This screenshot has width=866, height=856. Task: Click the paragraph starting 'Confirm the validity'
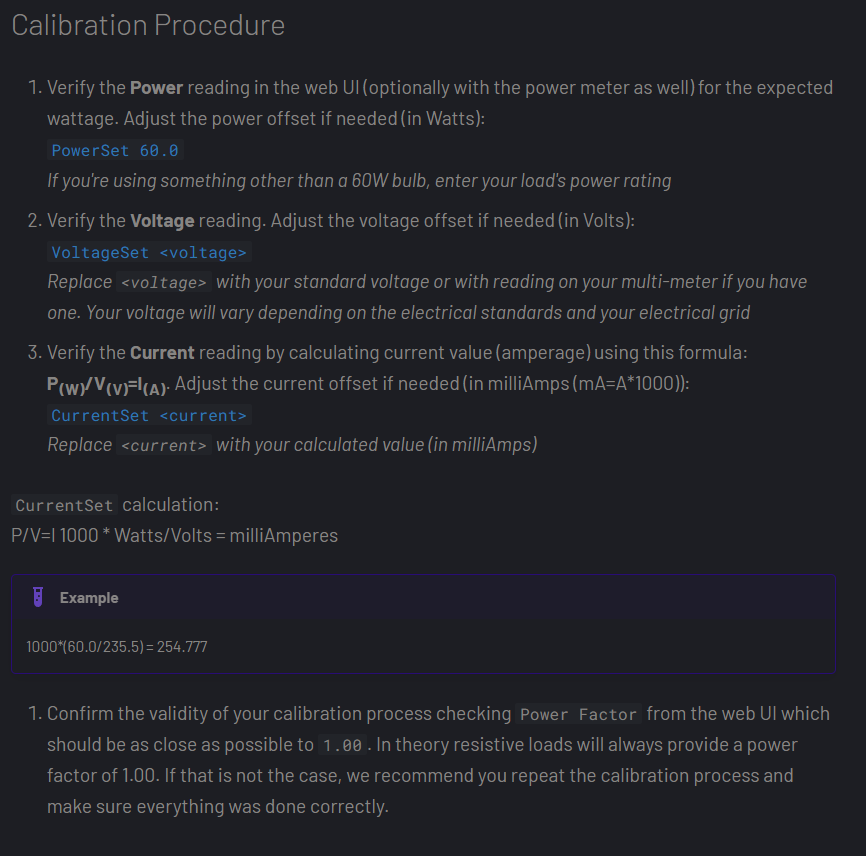click(420, 760)
